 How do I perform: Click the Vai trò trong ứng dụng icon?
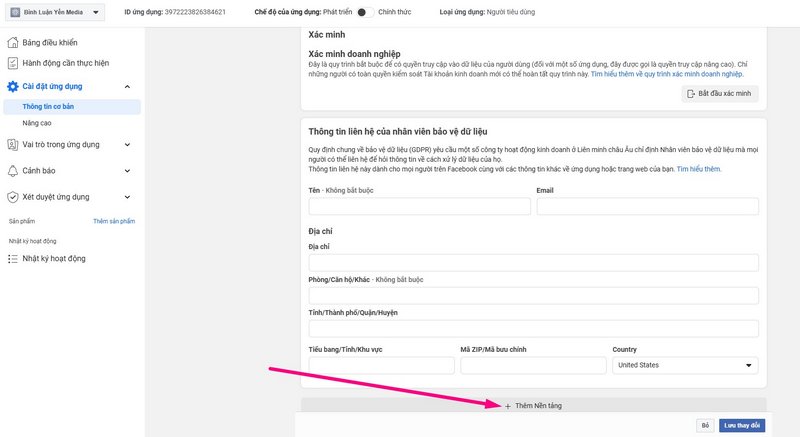[13, 145]
